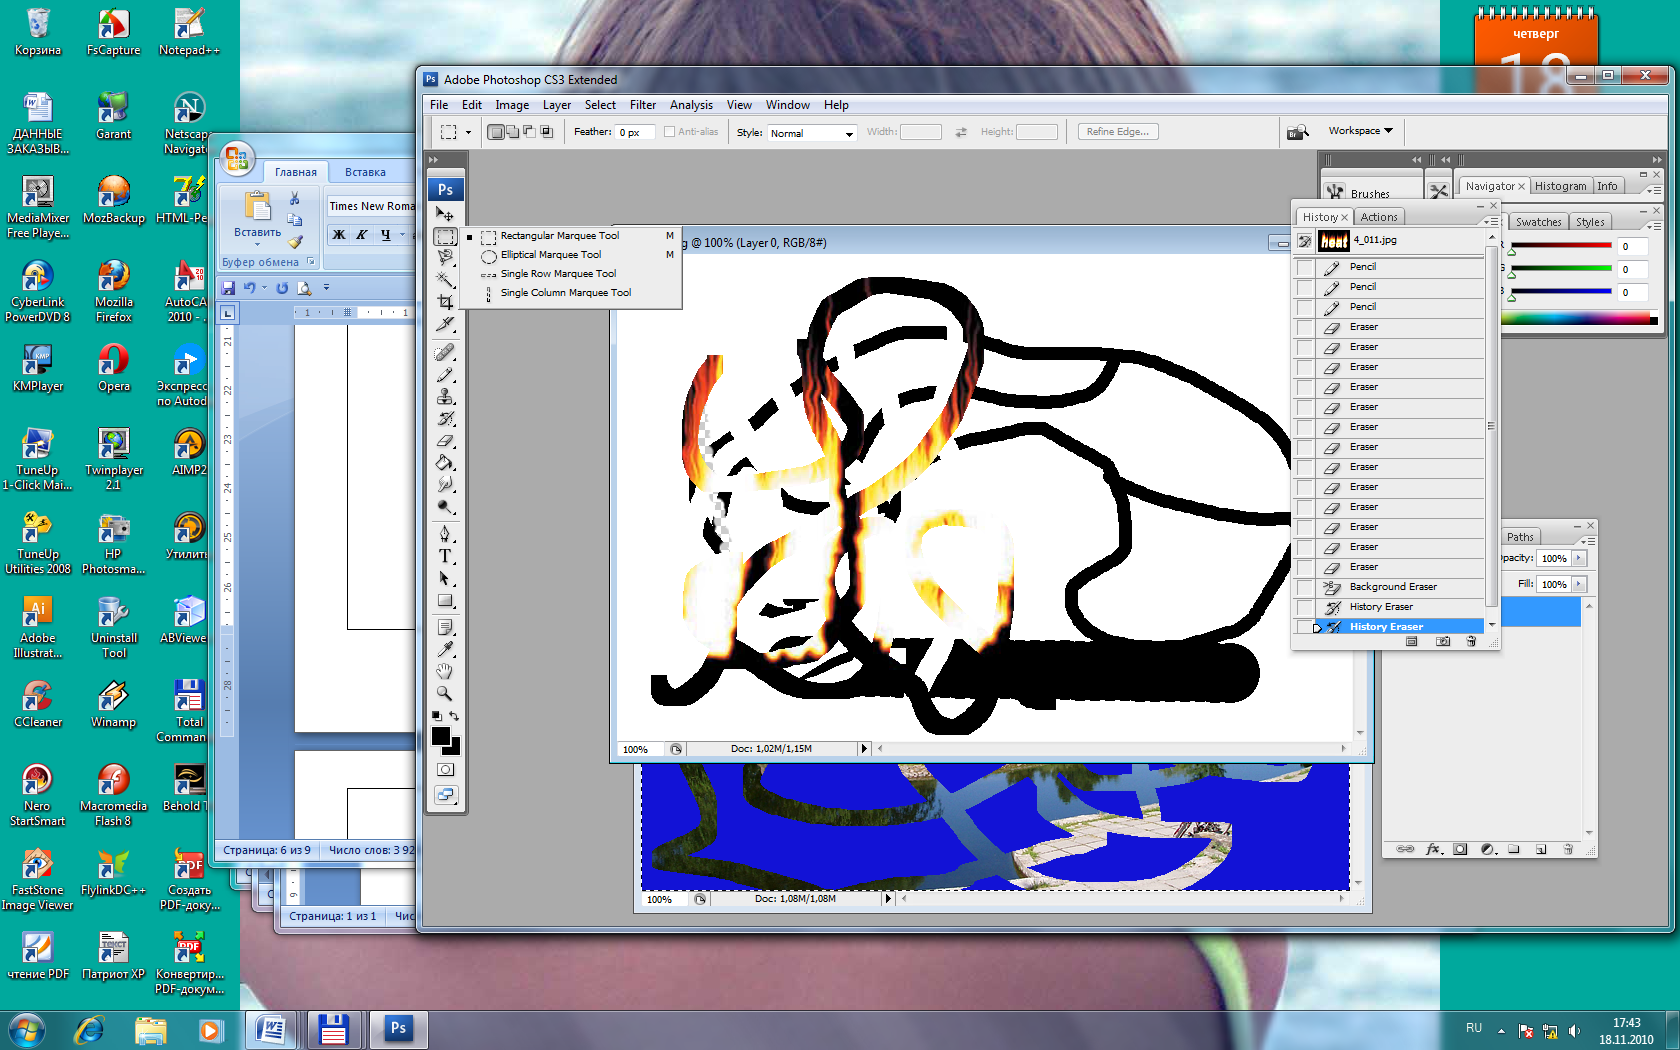Select the Paint Bucket tool
Viewport: 1680px width, 1050px height.
pos(445,462)
